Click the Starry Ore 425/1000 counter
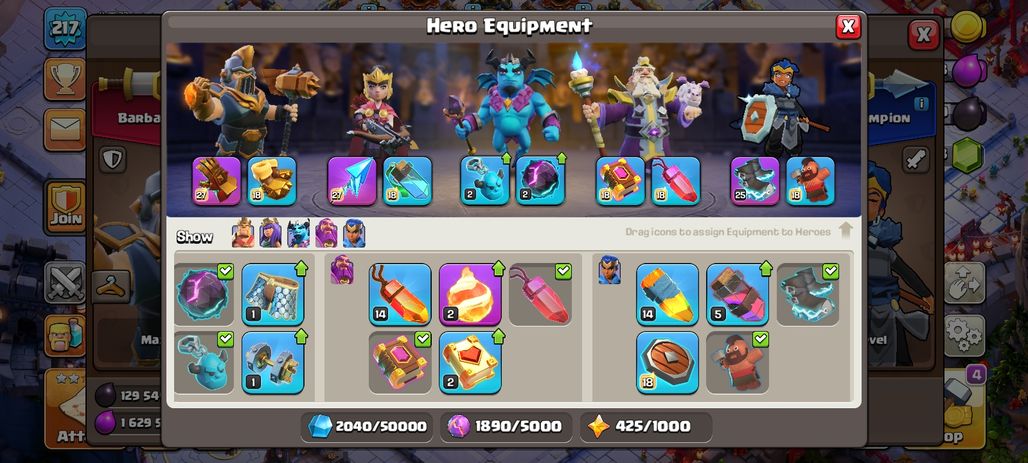 coord(646,426)
